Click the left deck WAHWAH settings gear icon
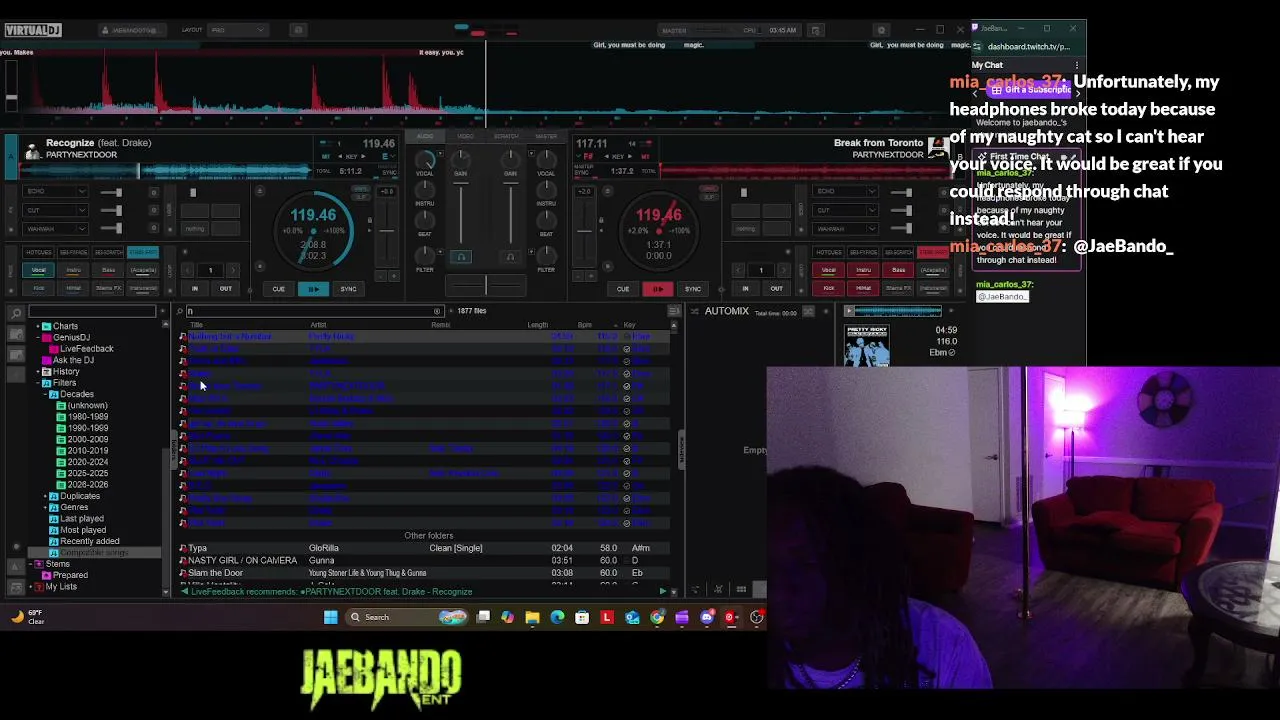 153,229
